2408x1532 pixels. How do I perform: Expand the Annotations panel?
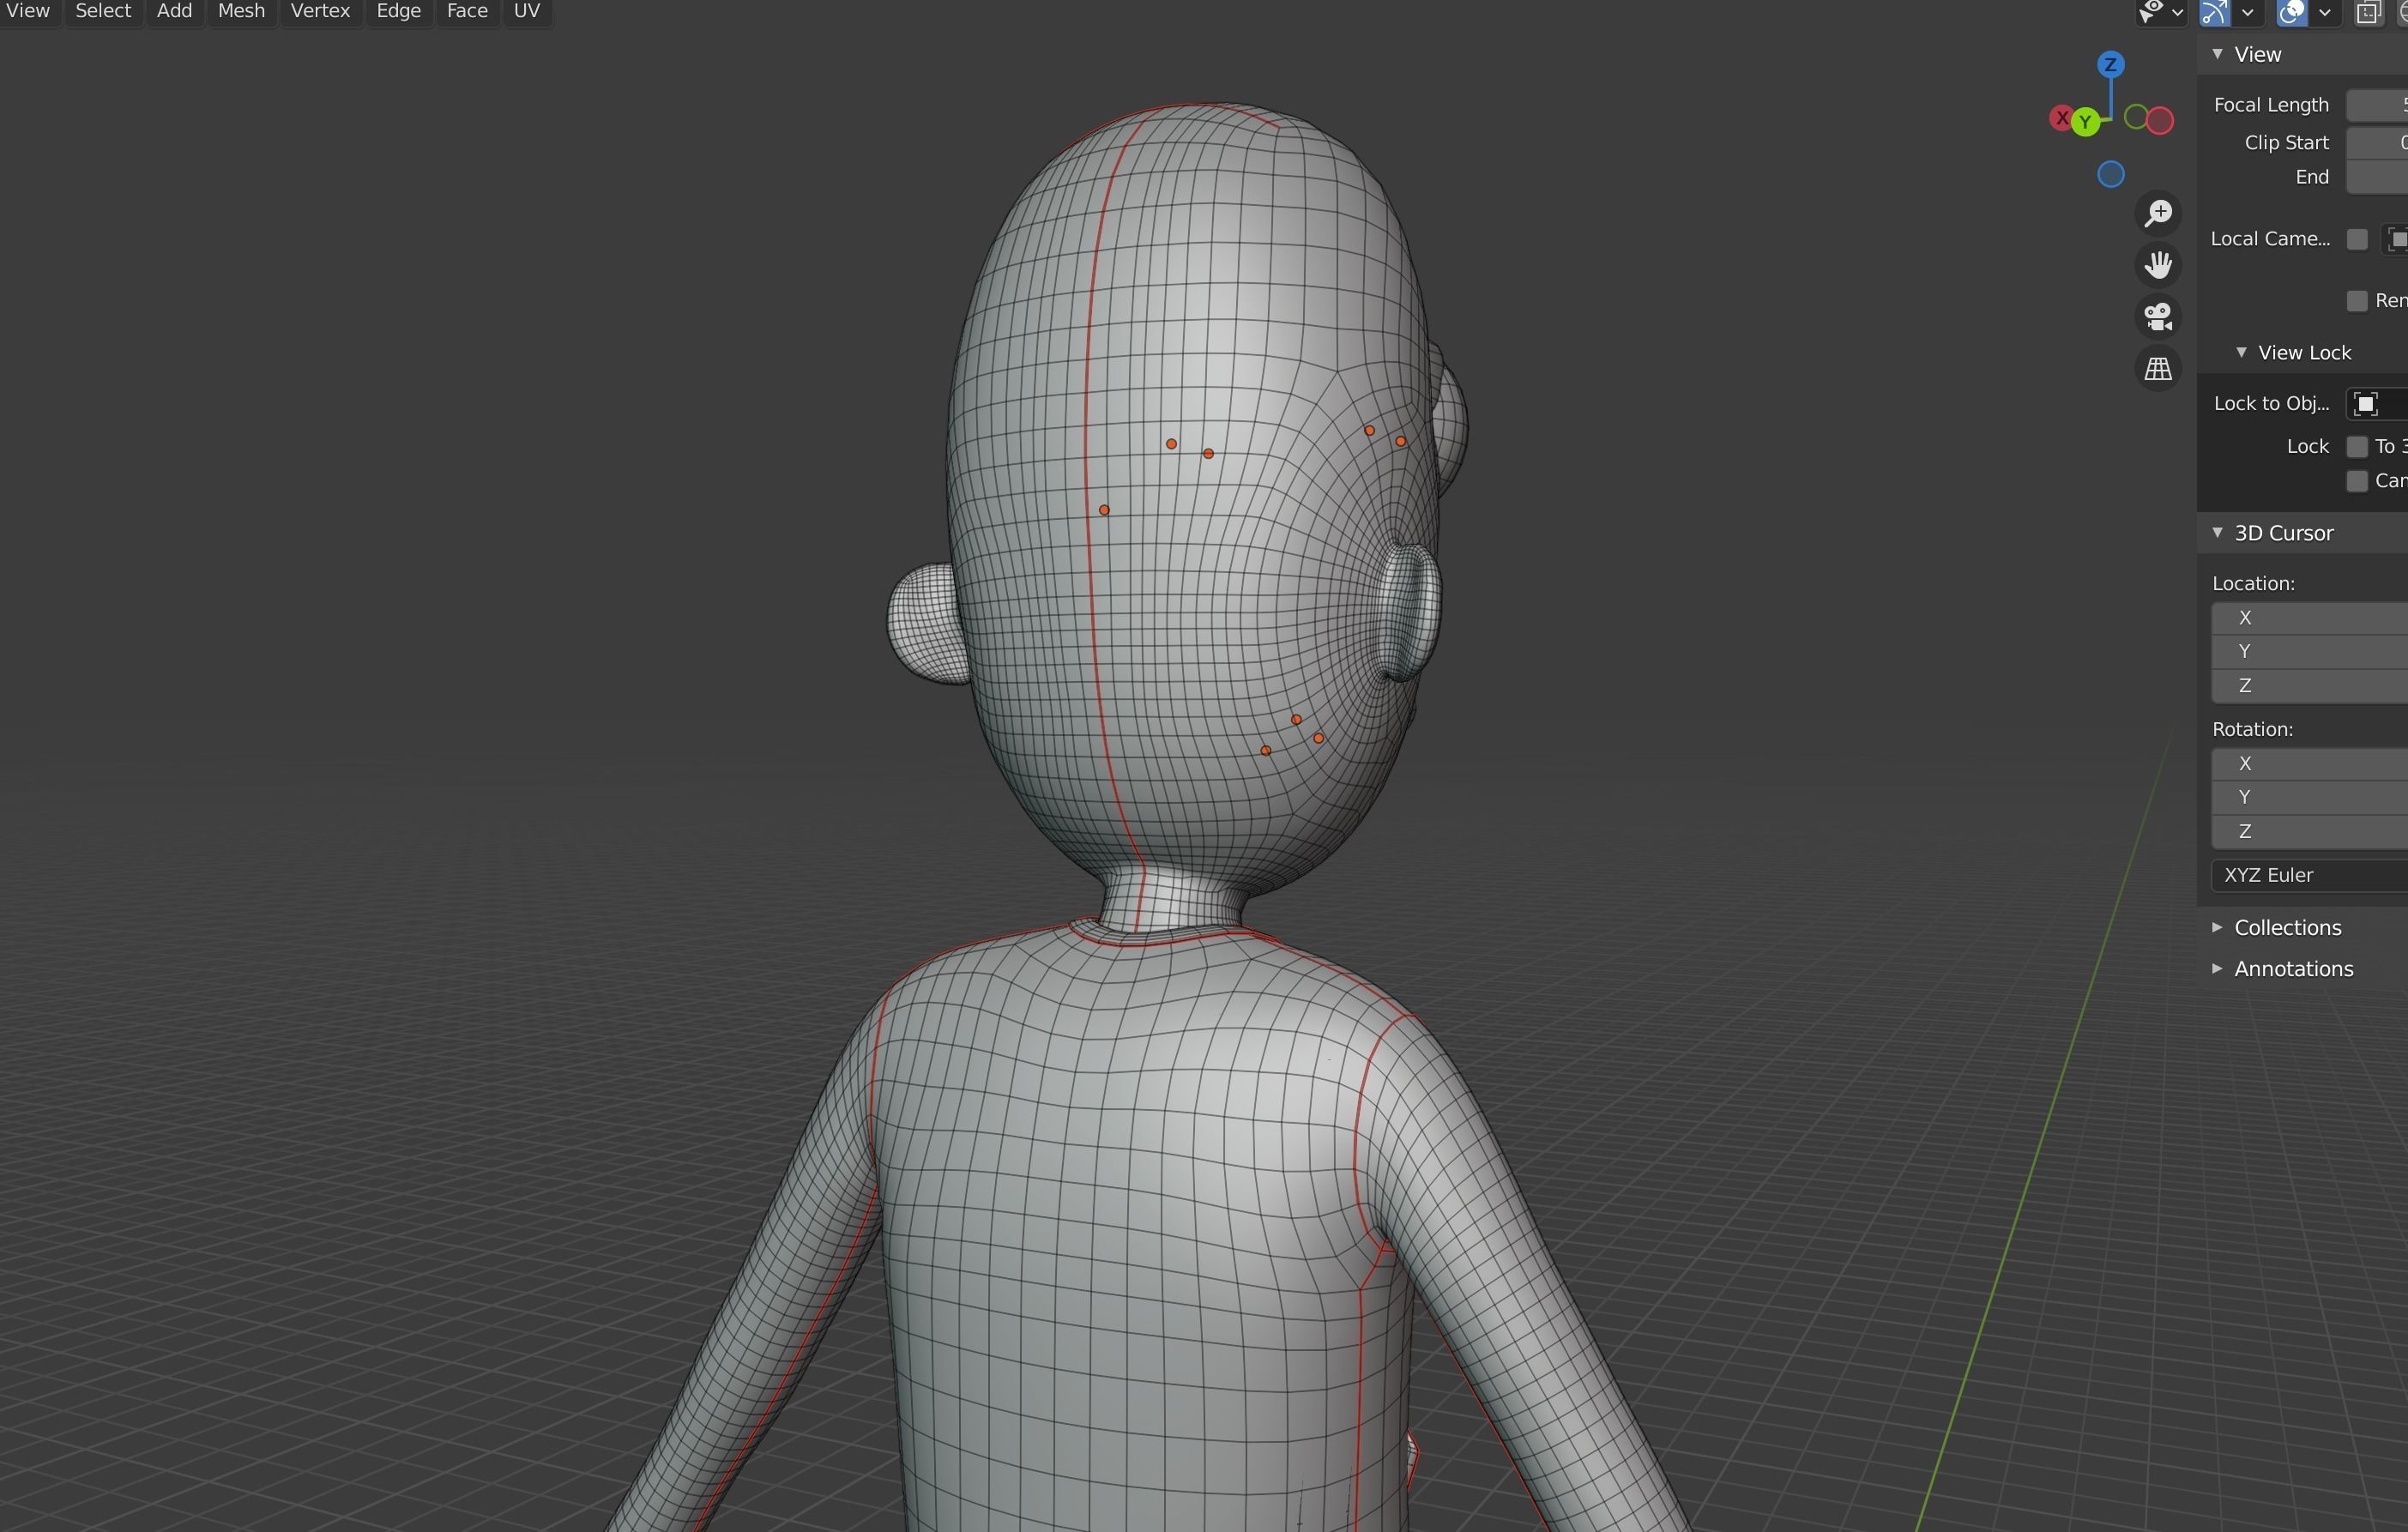click(x=2217, y=969)
